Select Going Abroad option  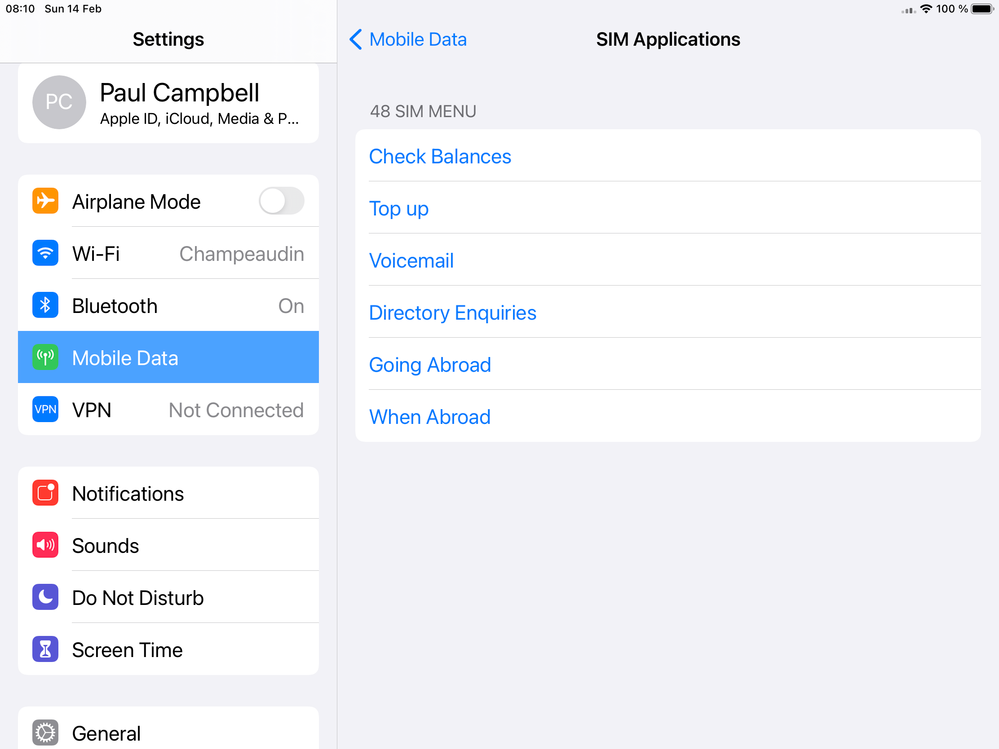point(430,364)
